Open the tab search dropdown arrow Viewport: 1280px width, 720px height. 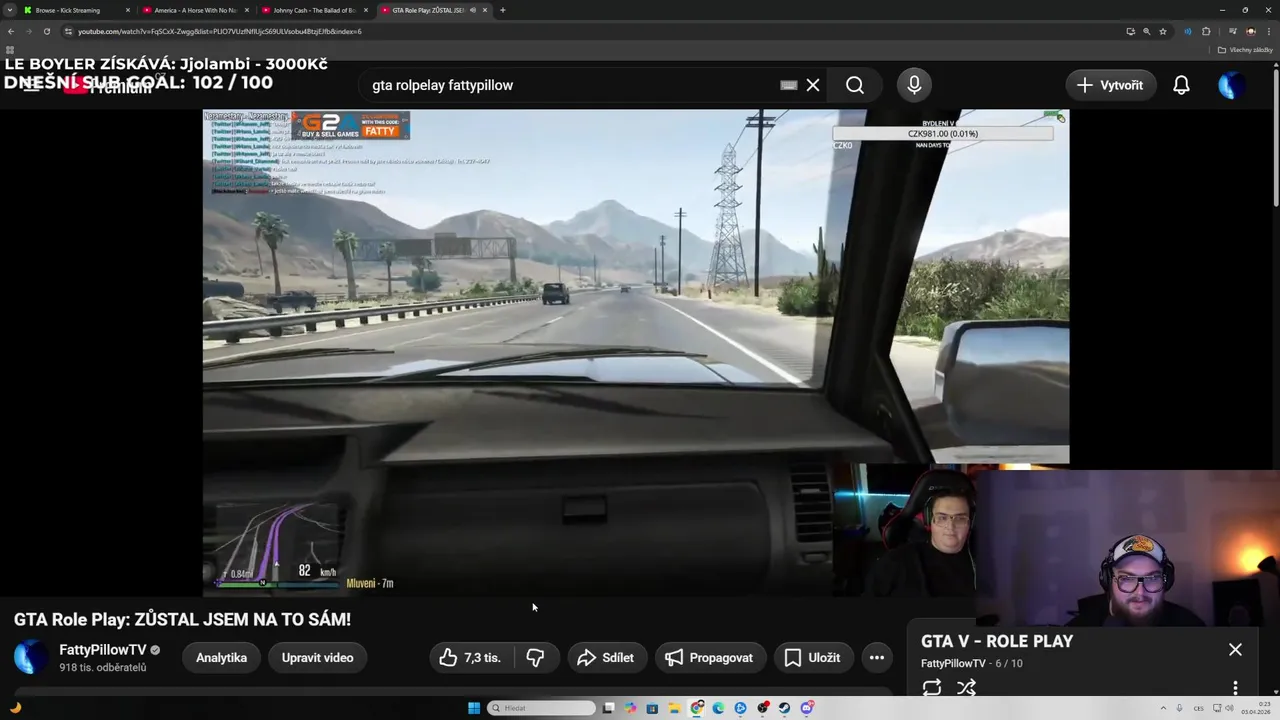10,10
